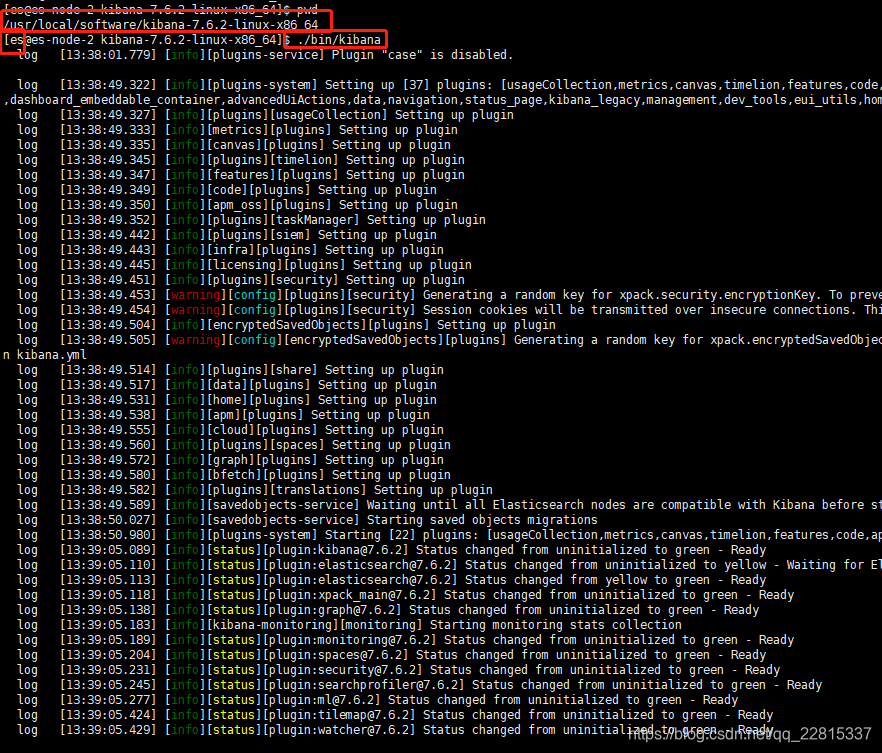Click the timestamp 13:39:05.089
Screen dimensions: 882x753
107,550
